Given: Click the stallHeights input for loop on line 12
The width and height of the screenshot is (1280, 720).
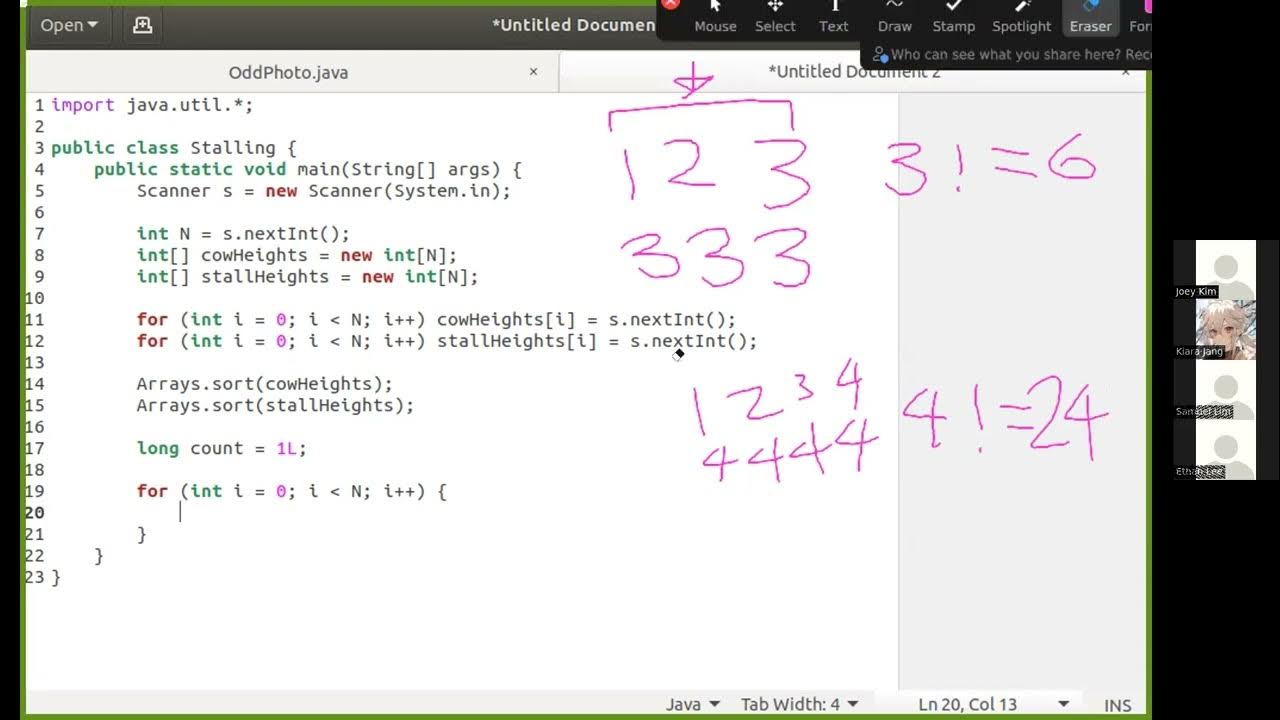Looking at the screenshot, I should (x=447, y=341).
